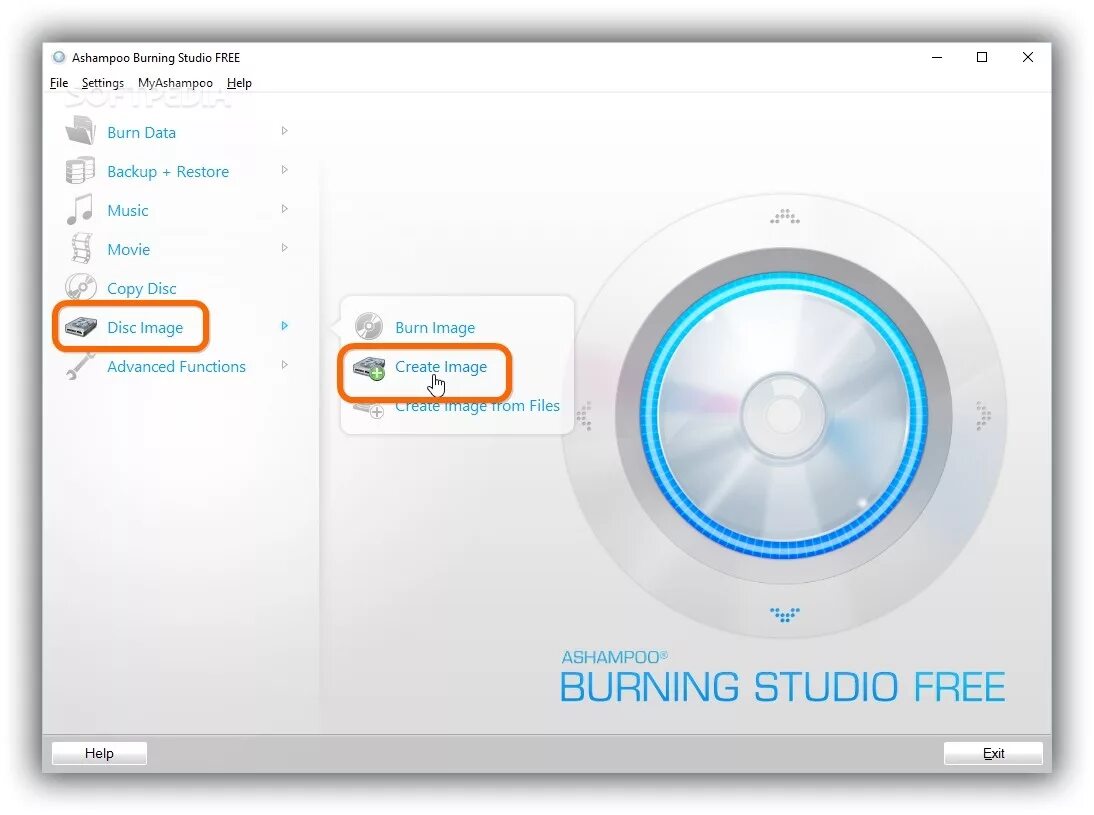Screen dimensions: 1094x815
Task: Maximize the Burning Studio window
Action: pos(982,57)
